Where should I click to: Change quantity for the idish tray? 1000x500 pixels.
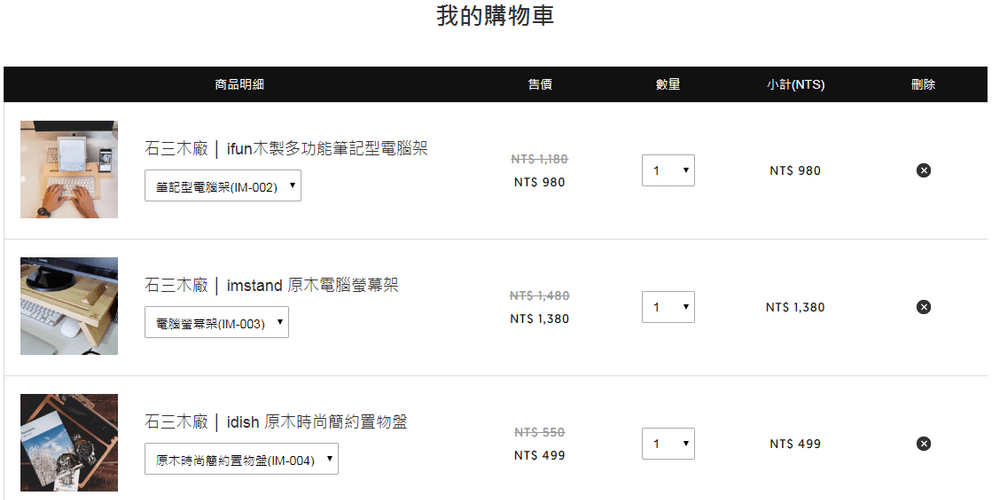pyautogui.click(x=668, y=443)
